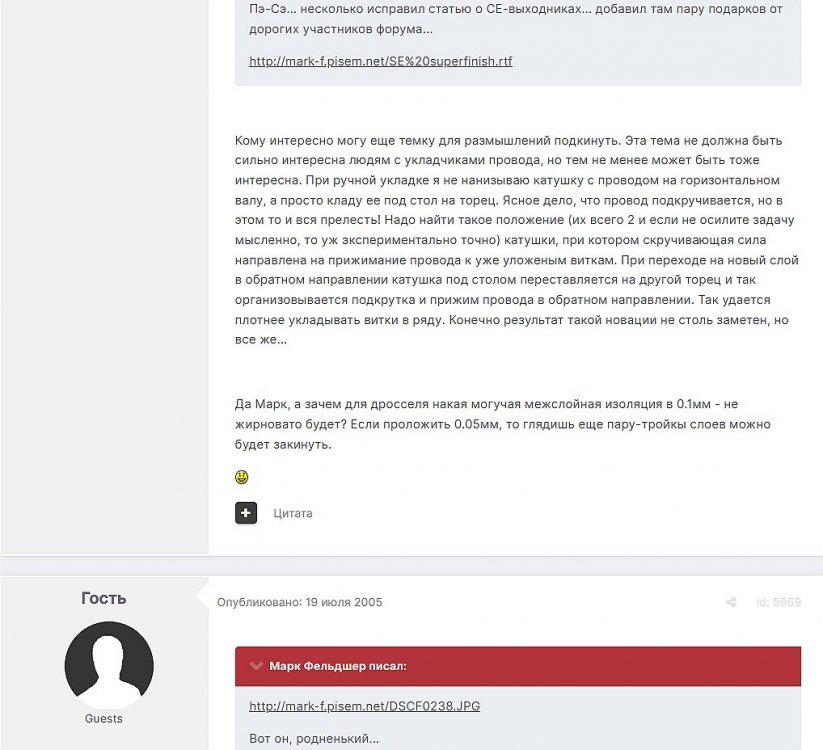Click the Цитата quote link
Image resolution: width=823 pixels, height=750 pixels.
pyautogui.click(x=293, y=513)
